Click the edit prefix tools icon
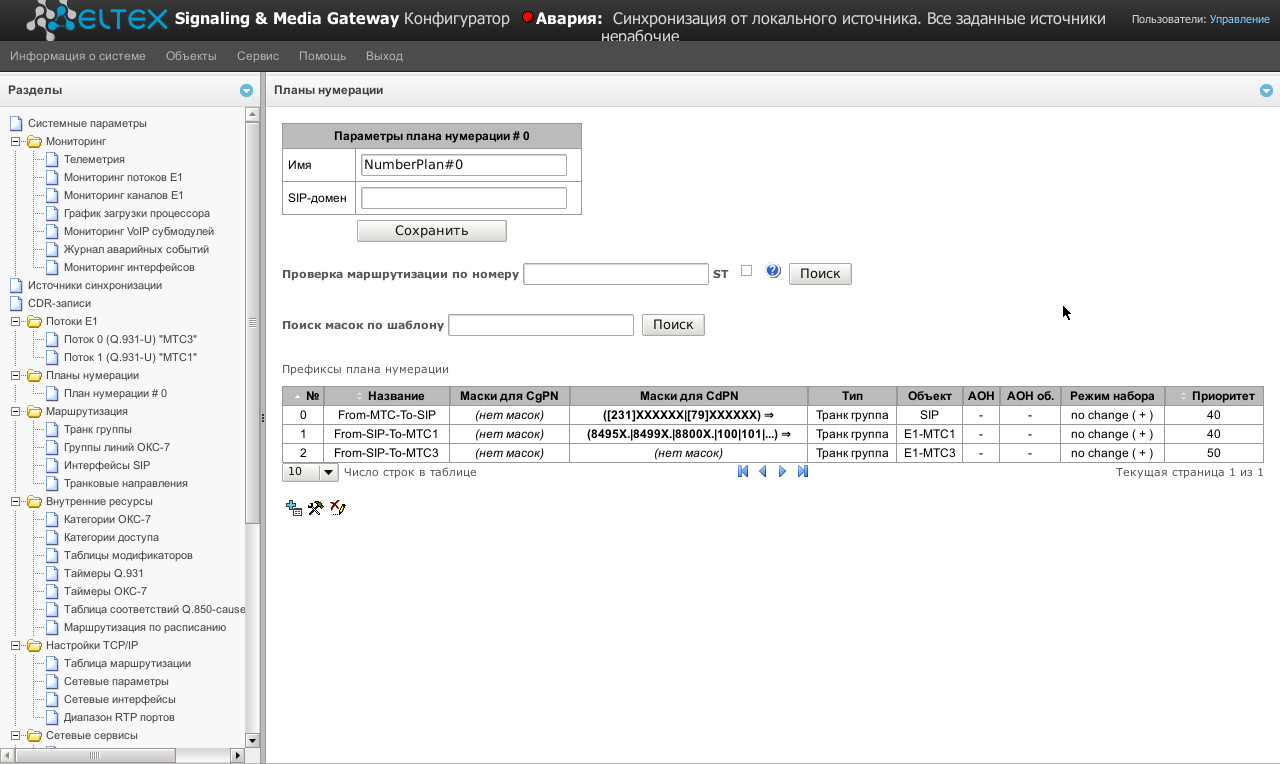This screenshot has height=764, width=1280. tap(315, 508)
